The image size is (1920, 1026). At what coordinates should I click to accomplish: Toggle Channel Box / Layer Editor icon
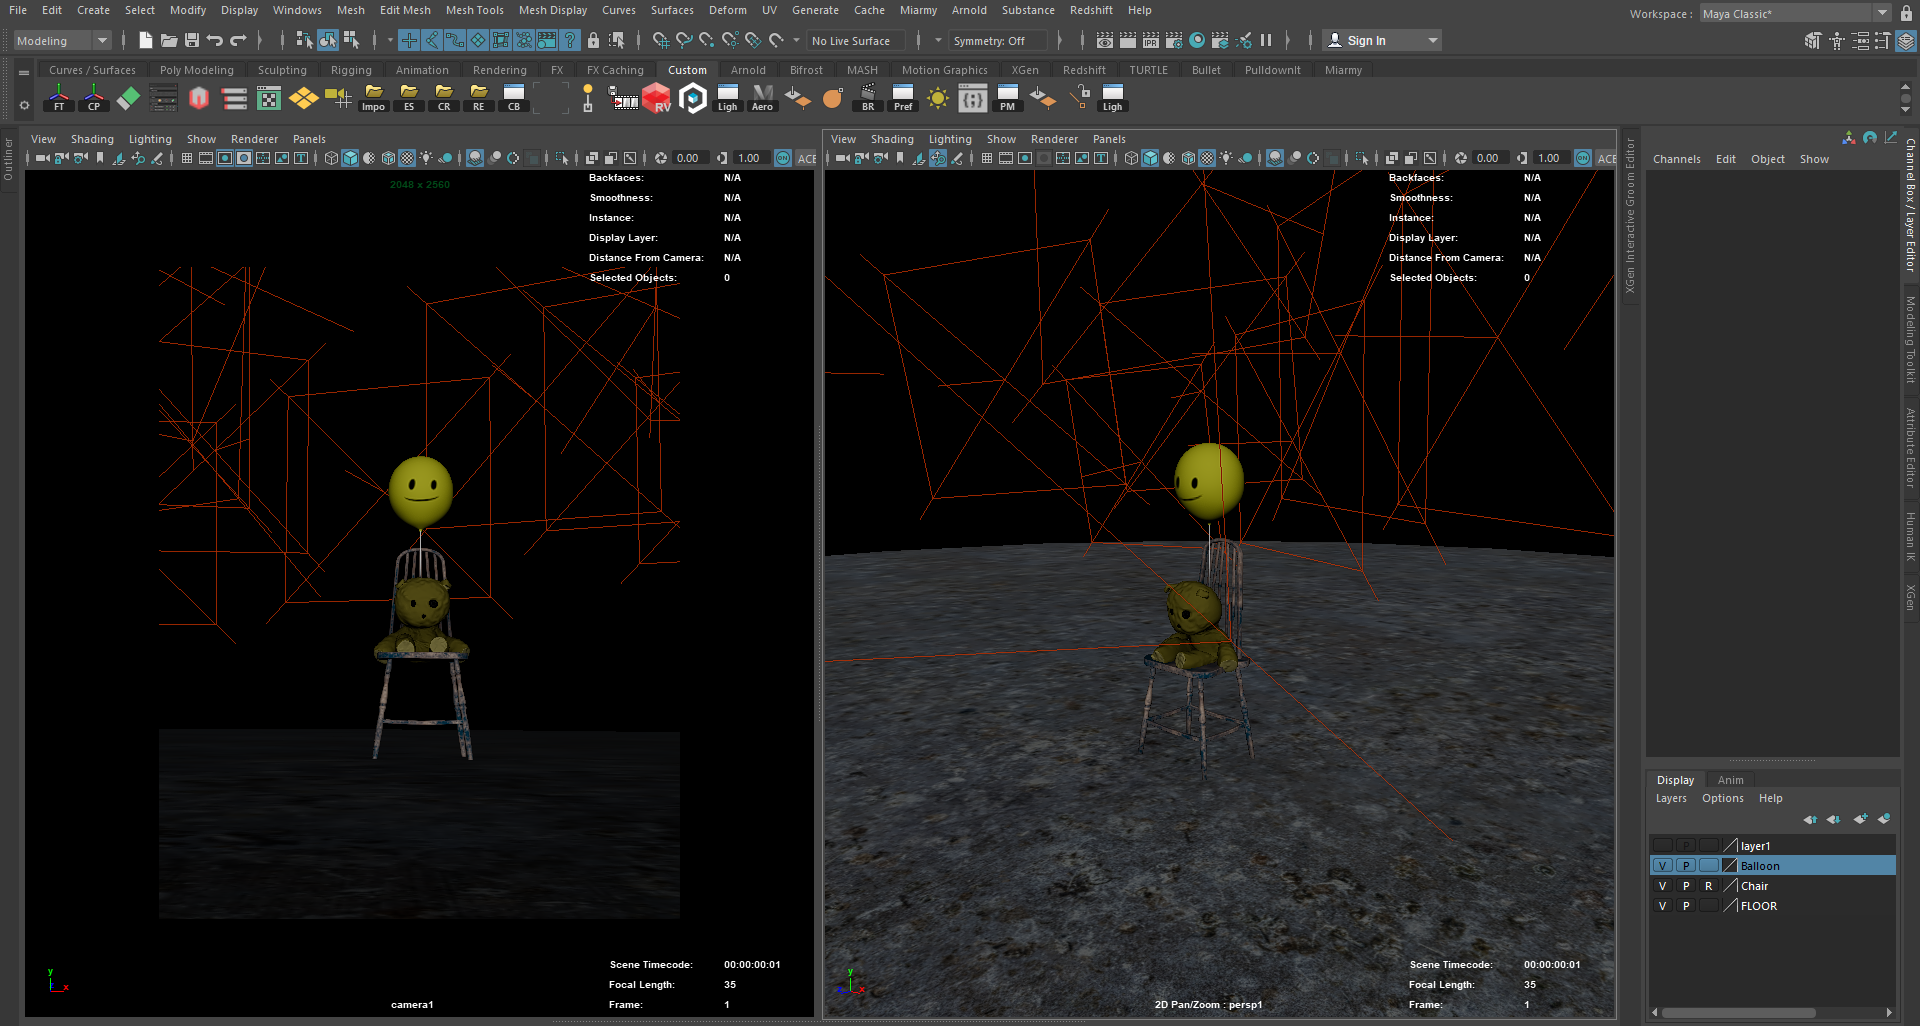click(1906, 40)
